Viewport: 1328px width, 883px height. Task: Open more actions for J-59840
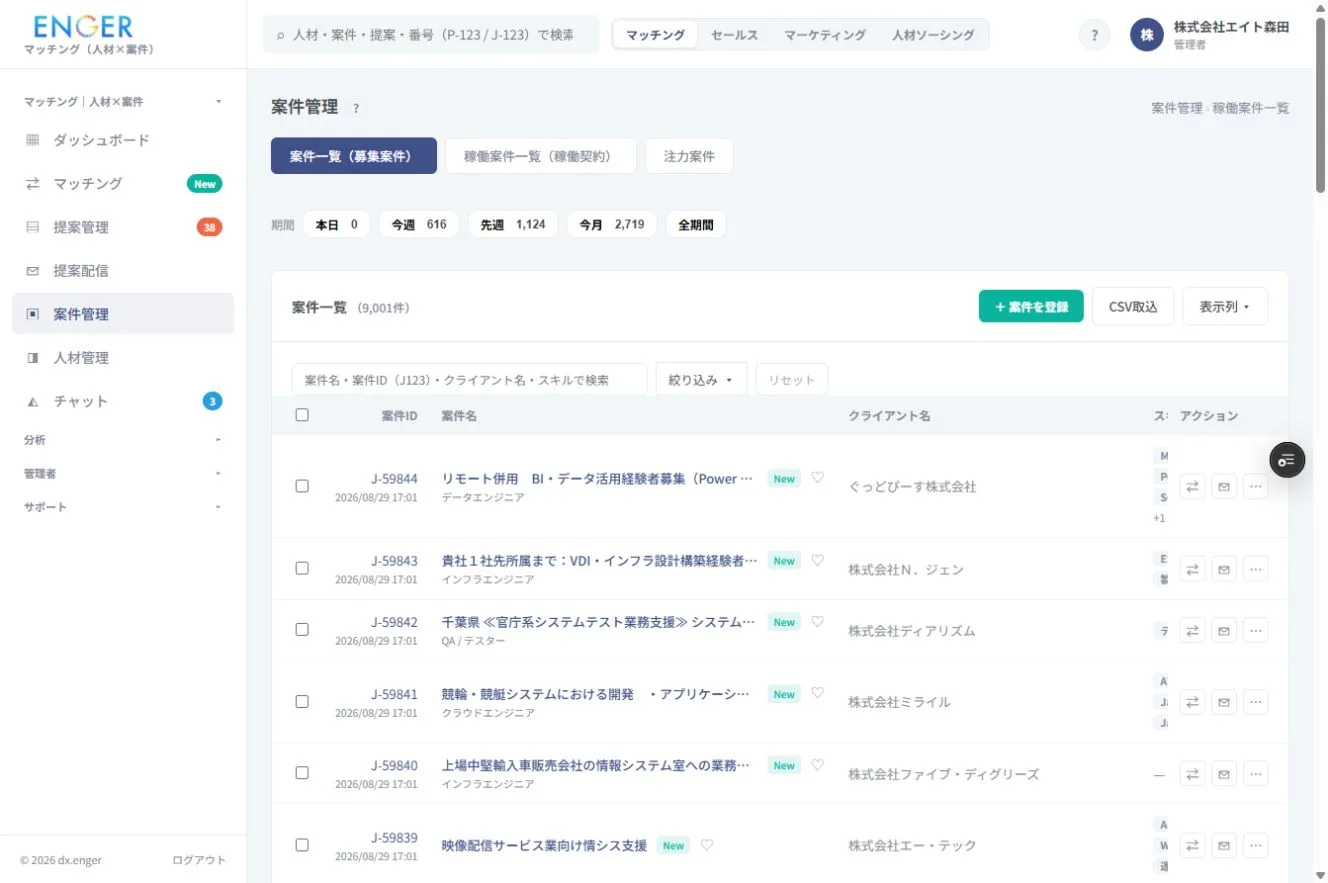[1256, 773]
